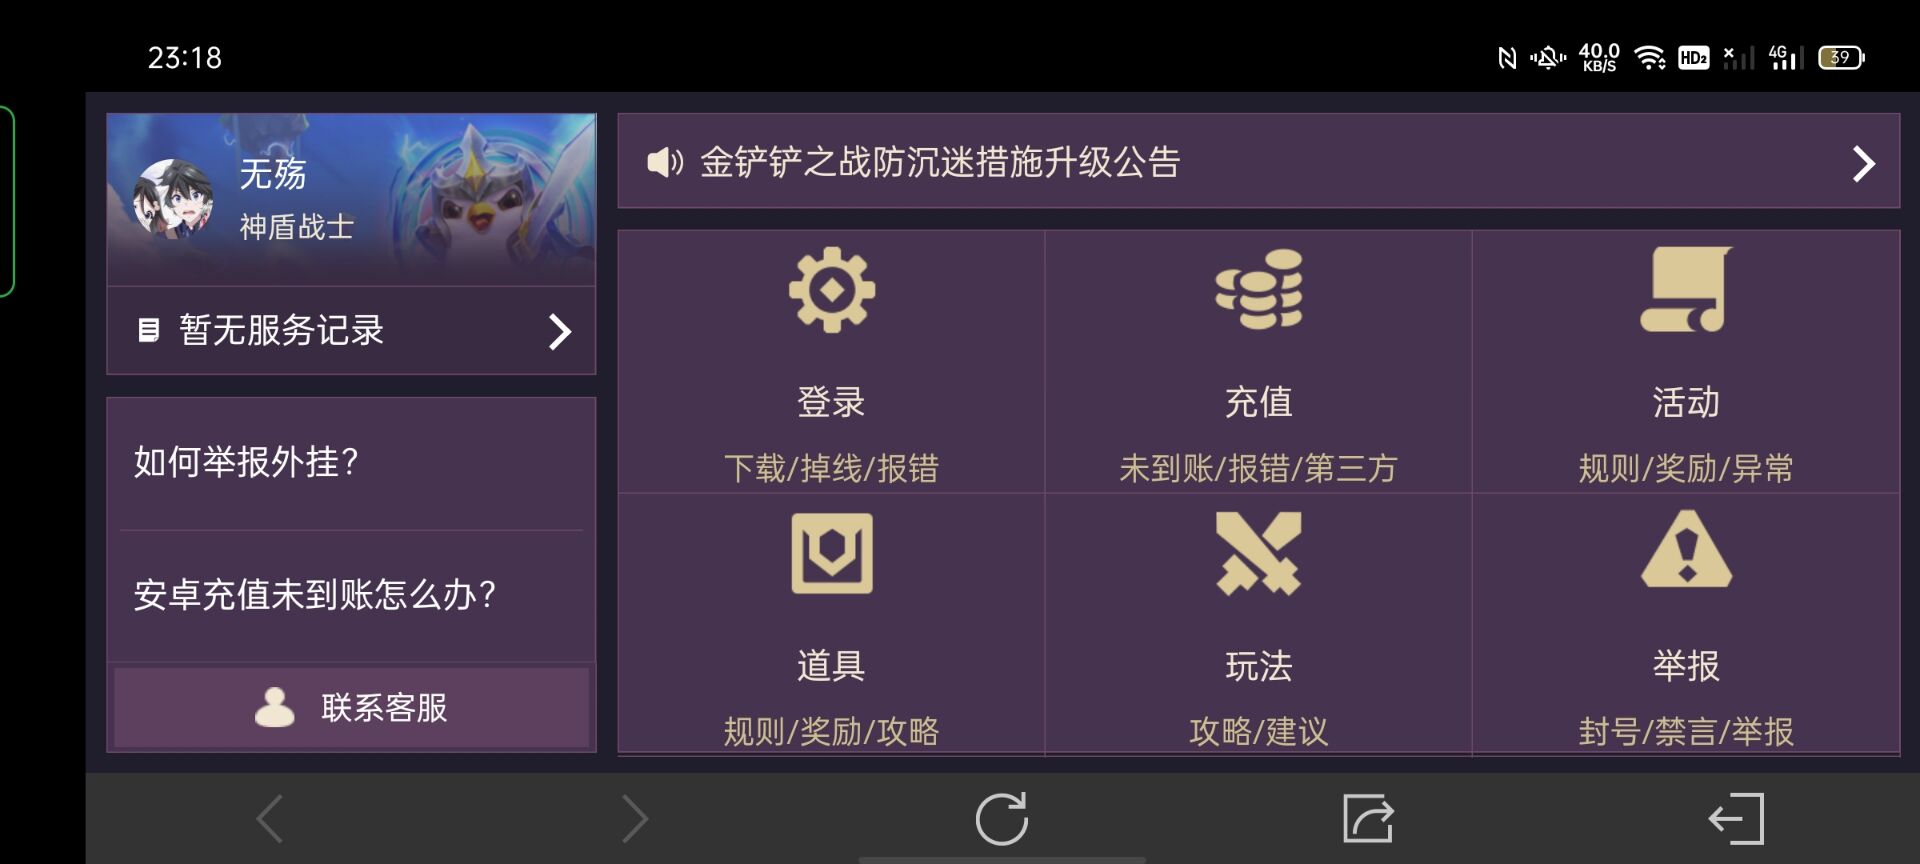This screenshot has height=864, width=1920.
Task: Open 金铲铲之战防沉迷措施升级公告 announcement text
Action: [940, 162]
